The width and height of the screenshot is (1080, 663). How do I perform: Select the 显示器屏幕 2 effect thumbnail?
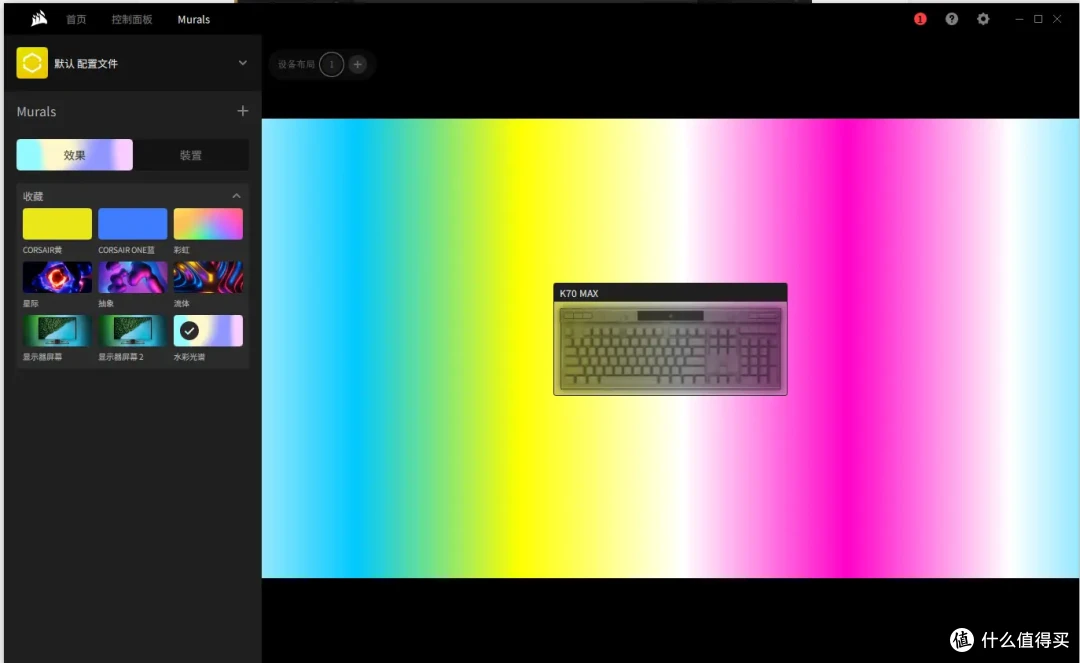point(132,330)
